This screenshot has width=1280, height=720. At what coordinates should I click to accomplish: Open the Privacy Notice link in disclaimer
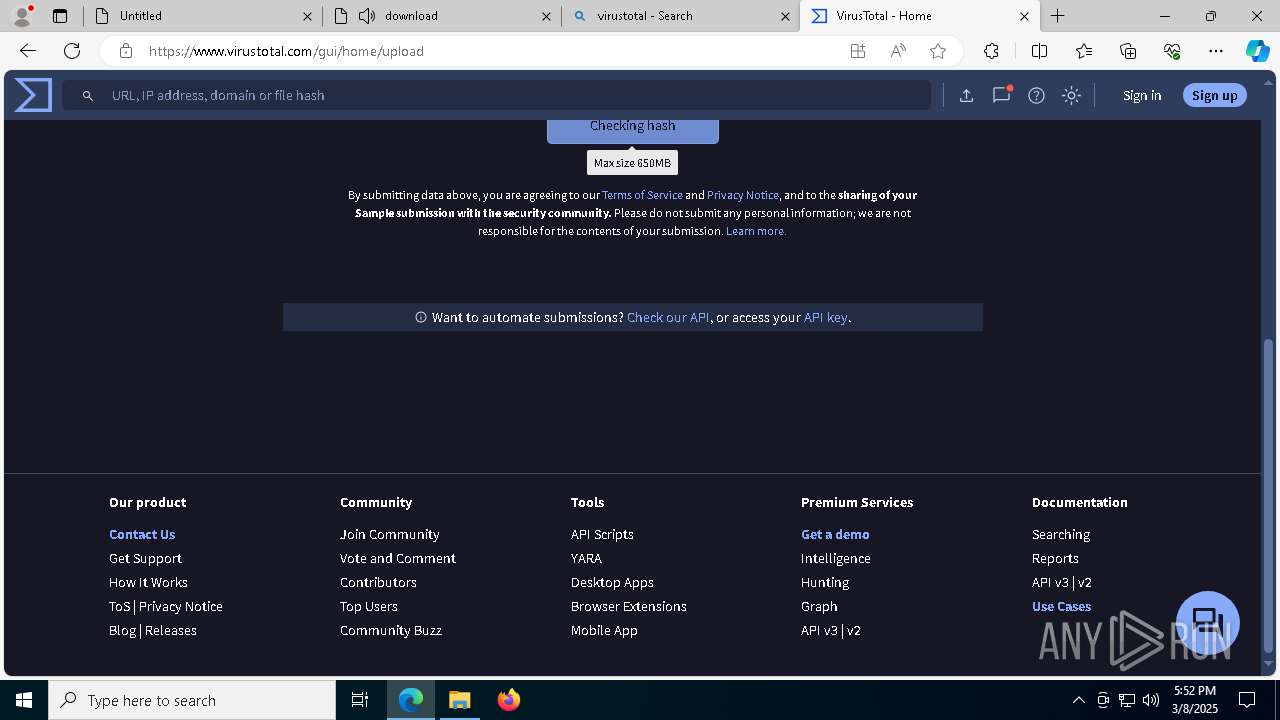pos(743,195)
